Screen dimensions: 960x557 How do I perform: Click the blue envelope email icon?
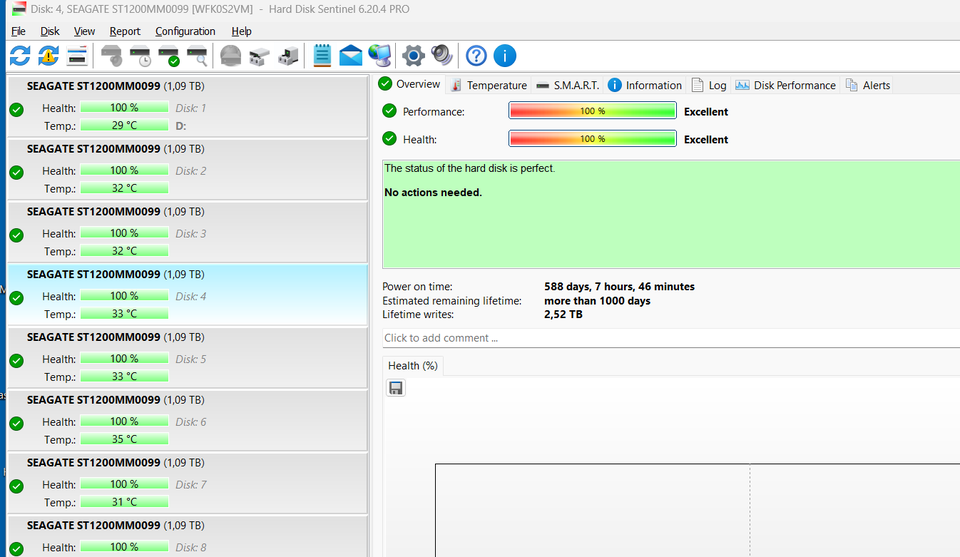point(351,56)
